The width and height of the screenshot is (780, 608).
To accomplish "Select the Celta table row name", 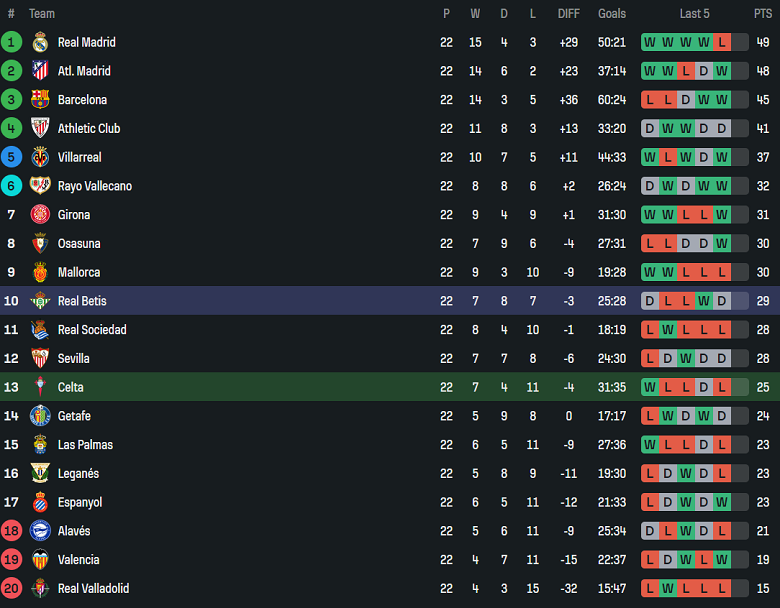I will (71, 387).
